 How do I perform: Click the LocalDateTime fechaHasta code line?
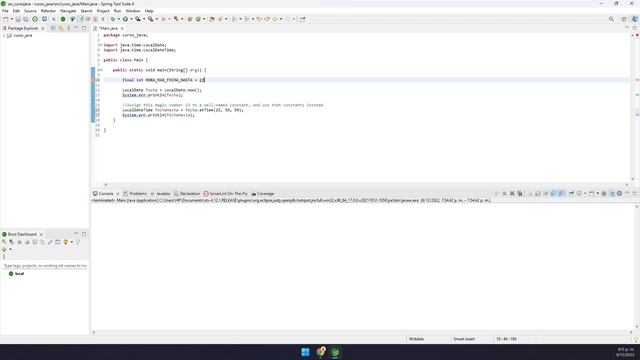[182, 110]
